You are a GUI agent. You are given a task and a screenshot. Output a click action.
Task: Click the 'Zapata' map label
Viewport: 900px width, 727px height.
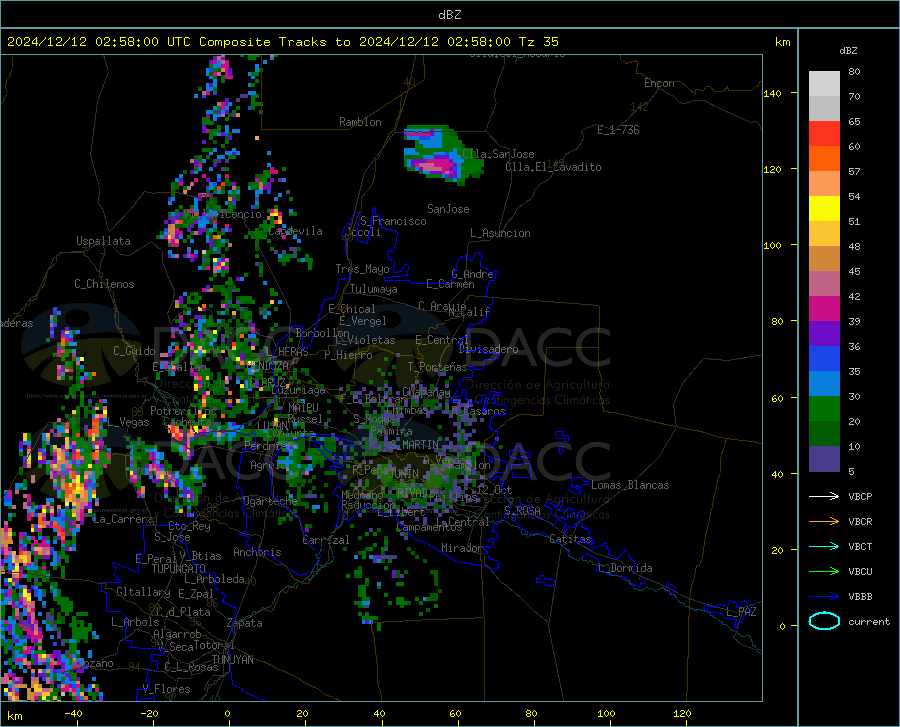(245, 623)
